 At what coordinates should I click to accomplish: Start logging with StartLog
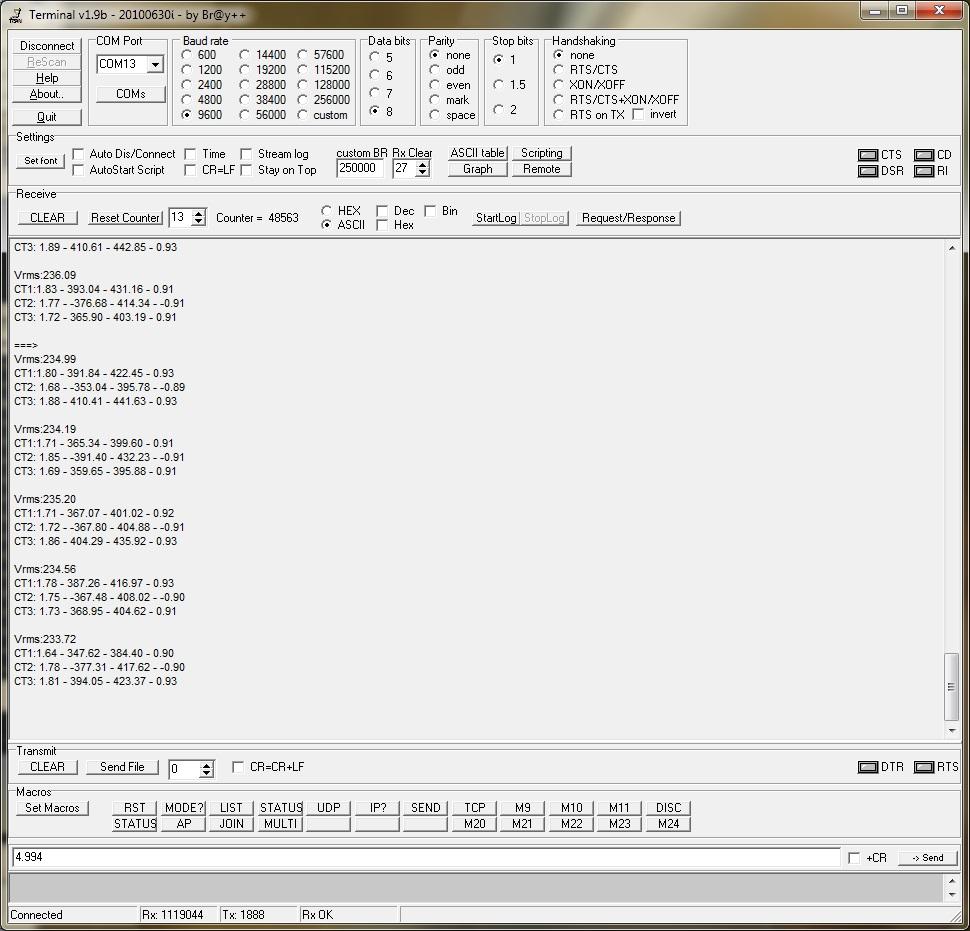point(496,218)
